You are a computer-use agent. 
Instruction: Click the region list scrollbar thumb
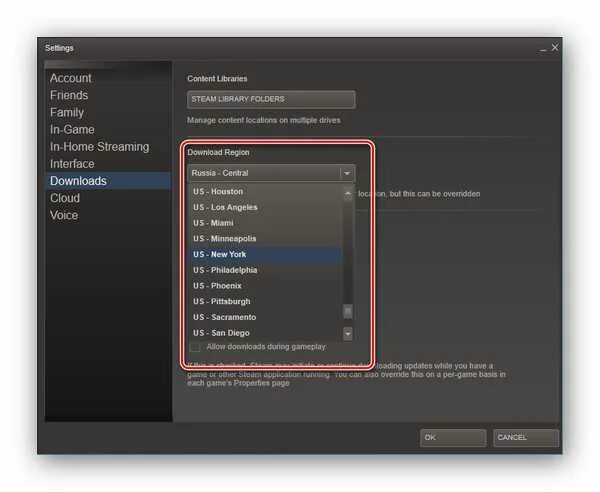[x=348, y=311]
